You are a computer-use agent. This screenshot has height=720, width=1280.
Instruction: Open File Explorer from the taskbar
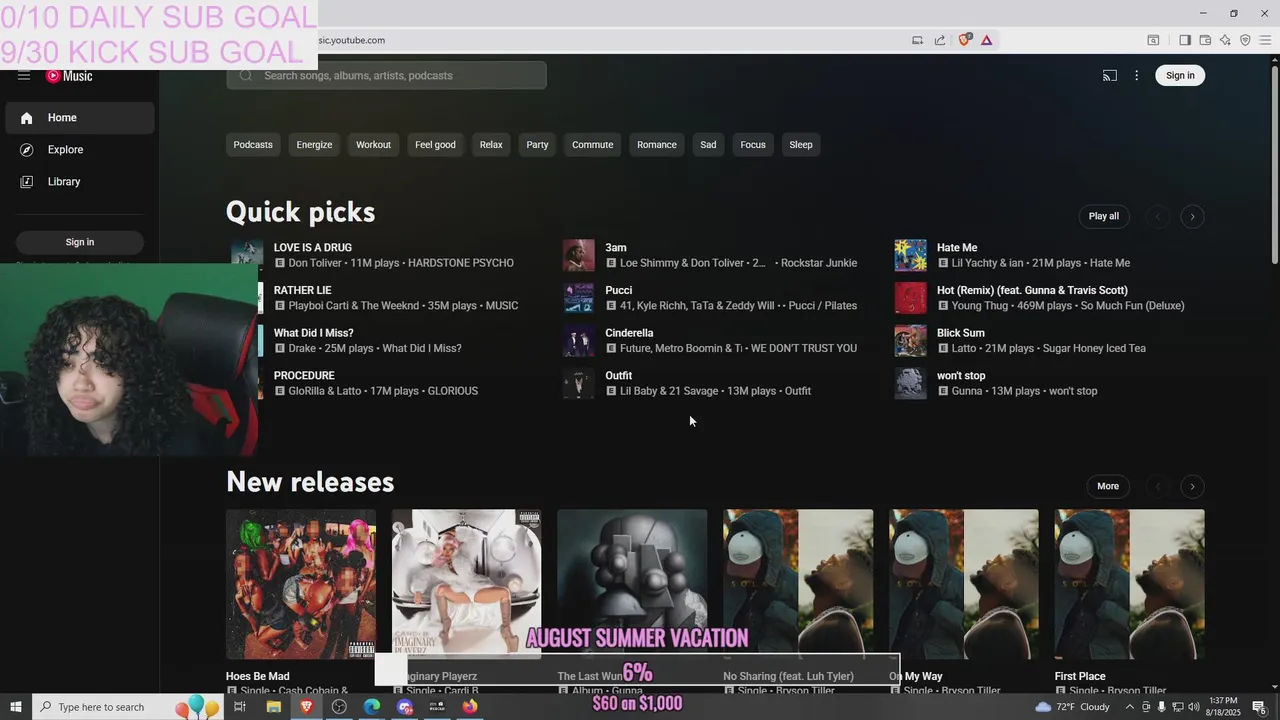[273, 707]
